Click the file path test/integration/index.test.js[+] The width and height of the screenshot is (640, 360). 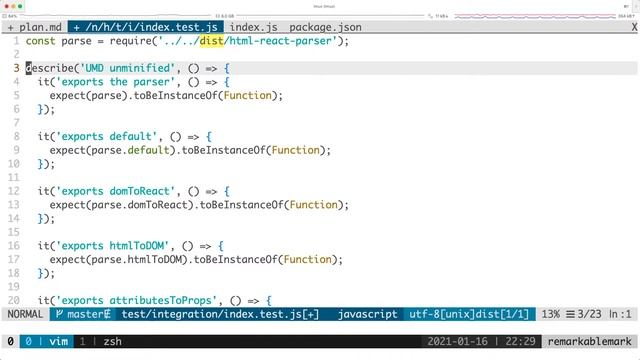pyautogui.click(x=220, y=314)
